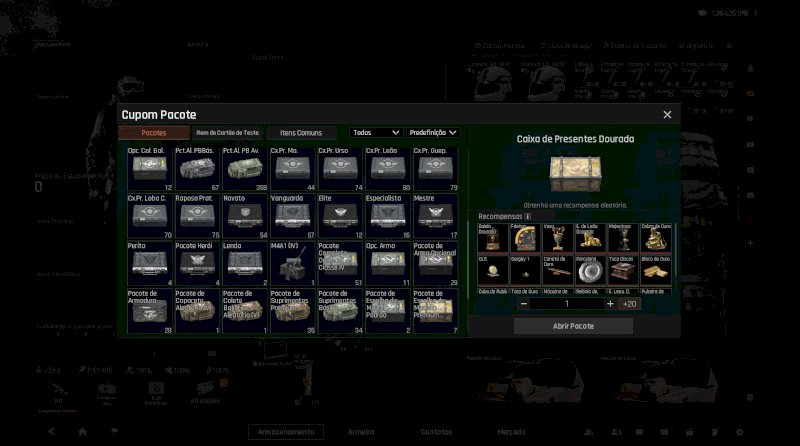Open the Todos filter dropdown
Screen dimensions: 800x446
pos(376,132)
